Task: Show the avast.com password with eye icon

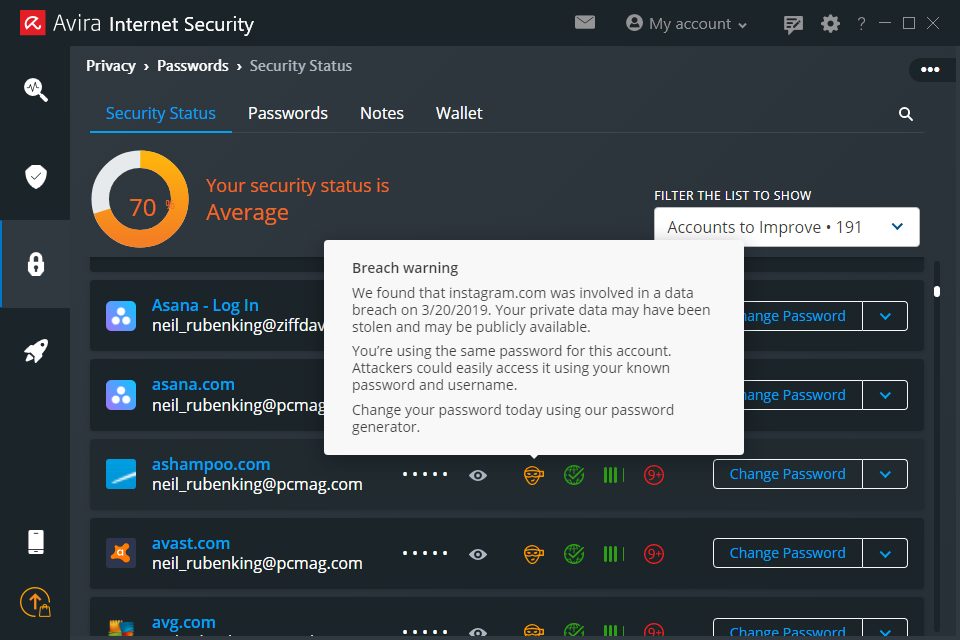Action: 478,554
